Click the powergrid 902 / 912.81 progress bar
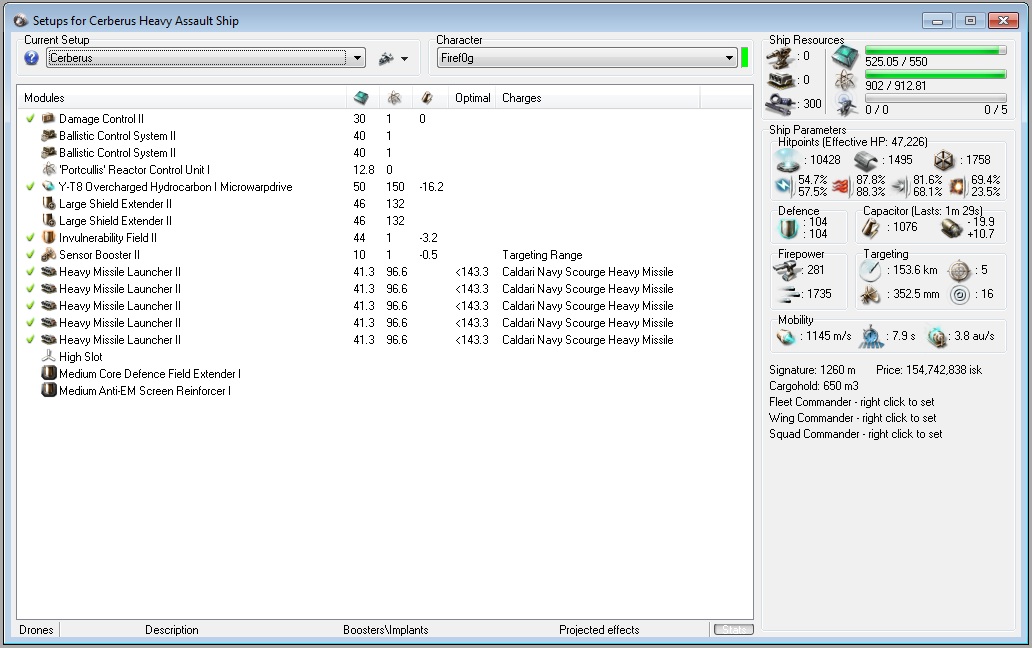Viewport: 1032px width, 648px height. 935,74
